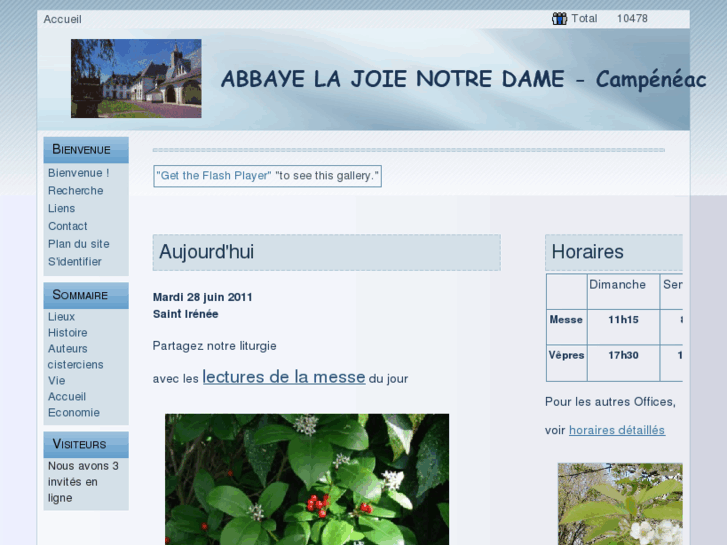Click the 11h15 Messe Dimanche cell

click(x=623, y=327)
